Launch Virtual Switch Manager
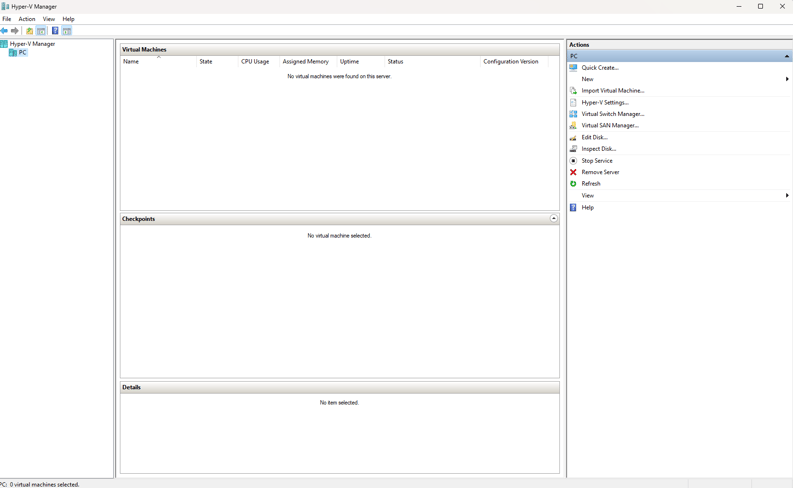Image resolution: width=793 pixels, height=488 pixels. (612, 114)
